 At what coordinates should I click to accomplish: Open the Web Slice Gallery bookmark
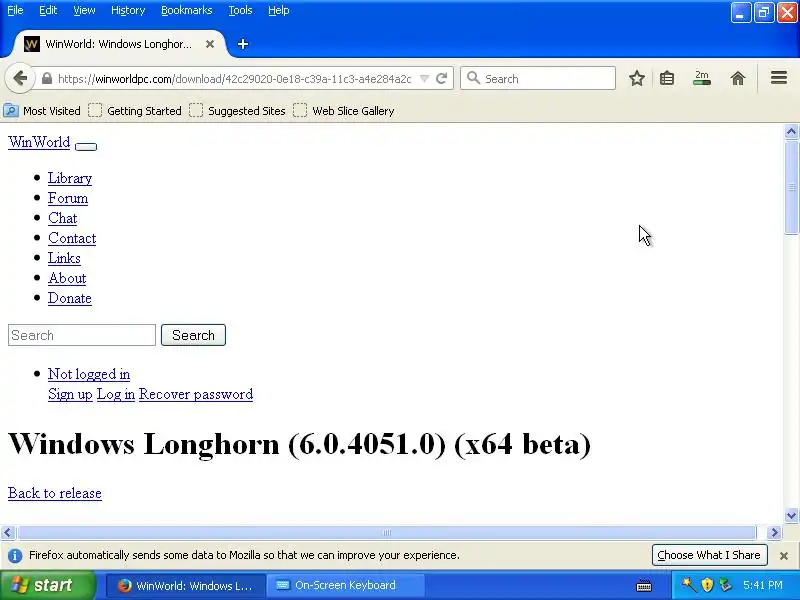pyautogui.click(x=344, y=111)
